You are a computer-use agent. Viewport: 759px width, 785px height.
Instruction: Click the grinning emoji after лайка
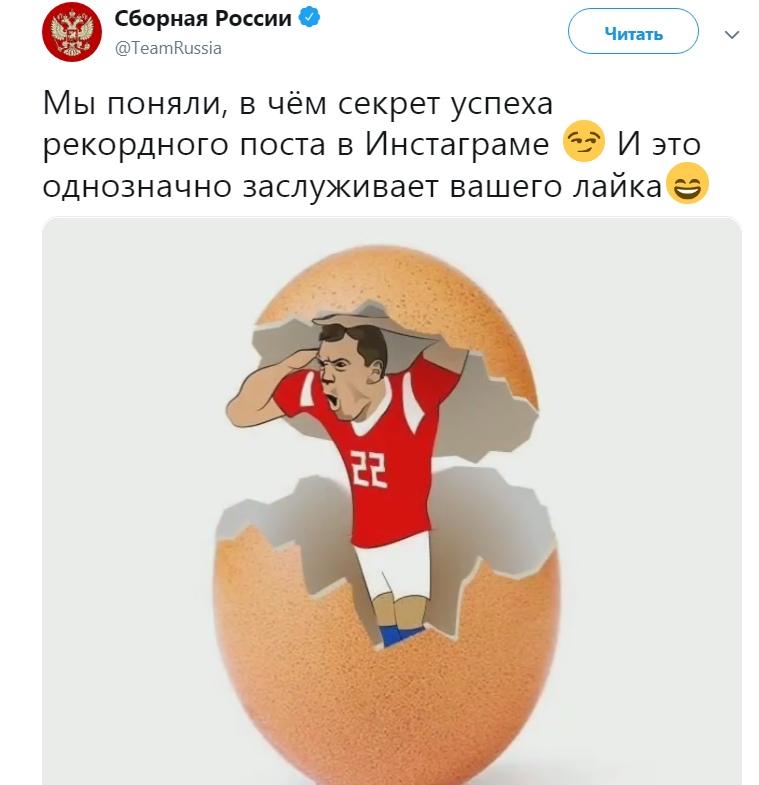[687, 183]
